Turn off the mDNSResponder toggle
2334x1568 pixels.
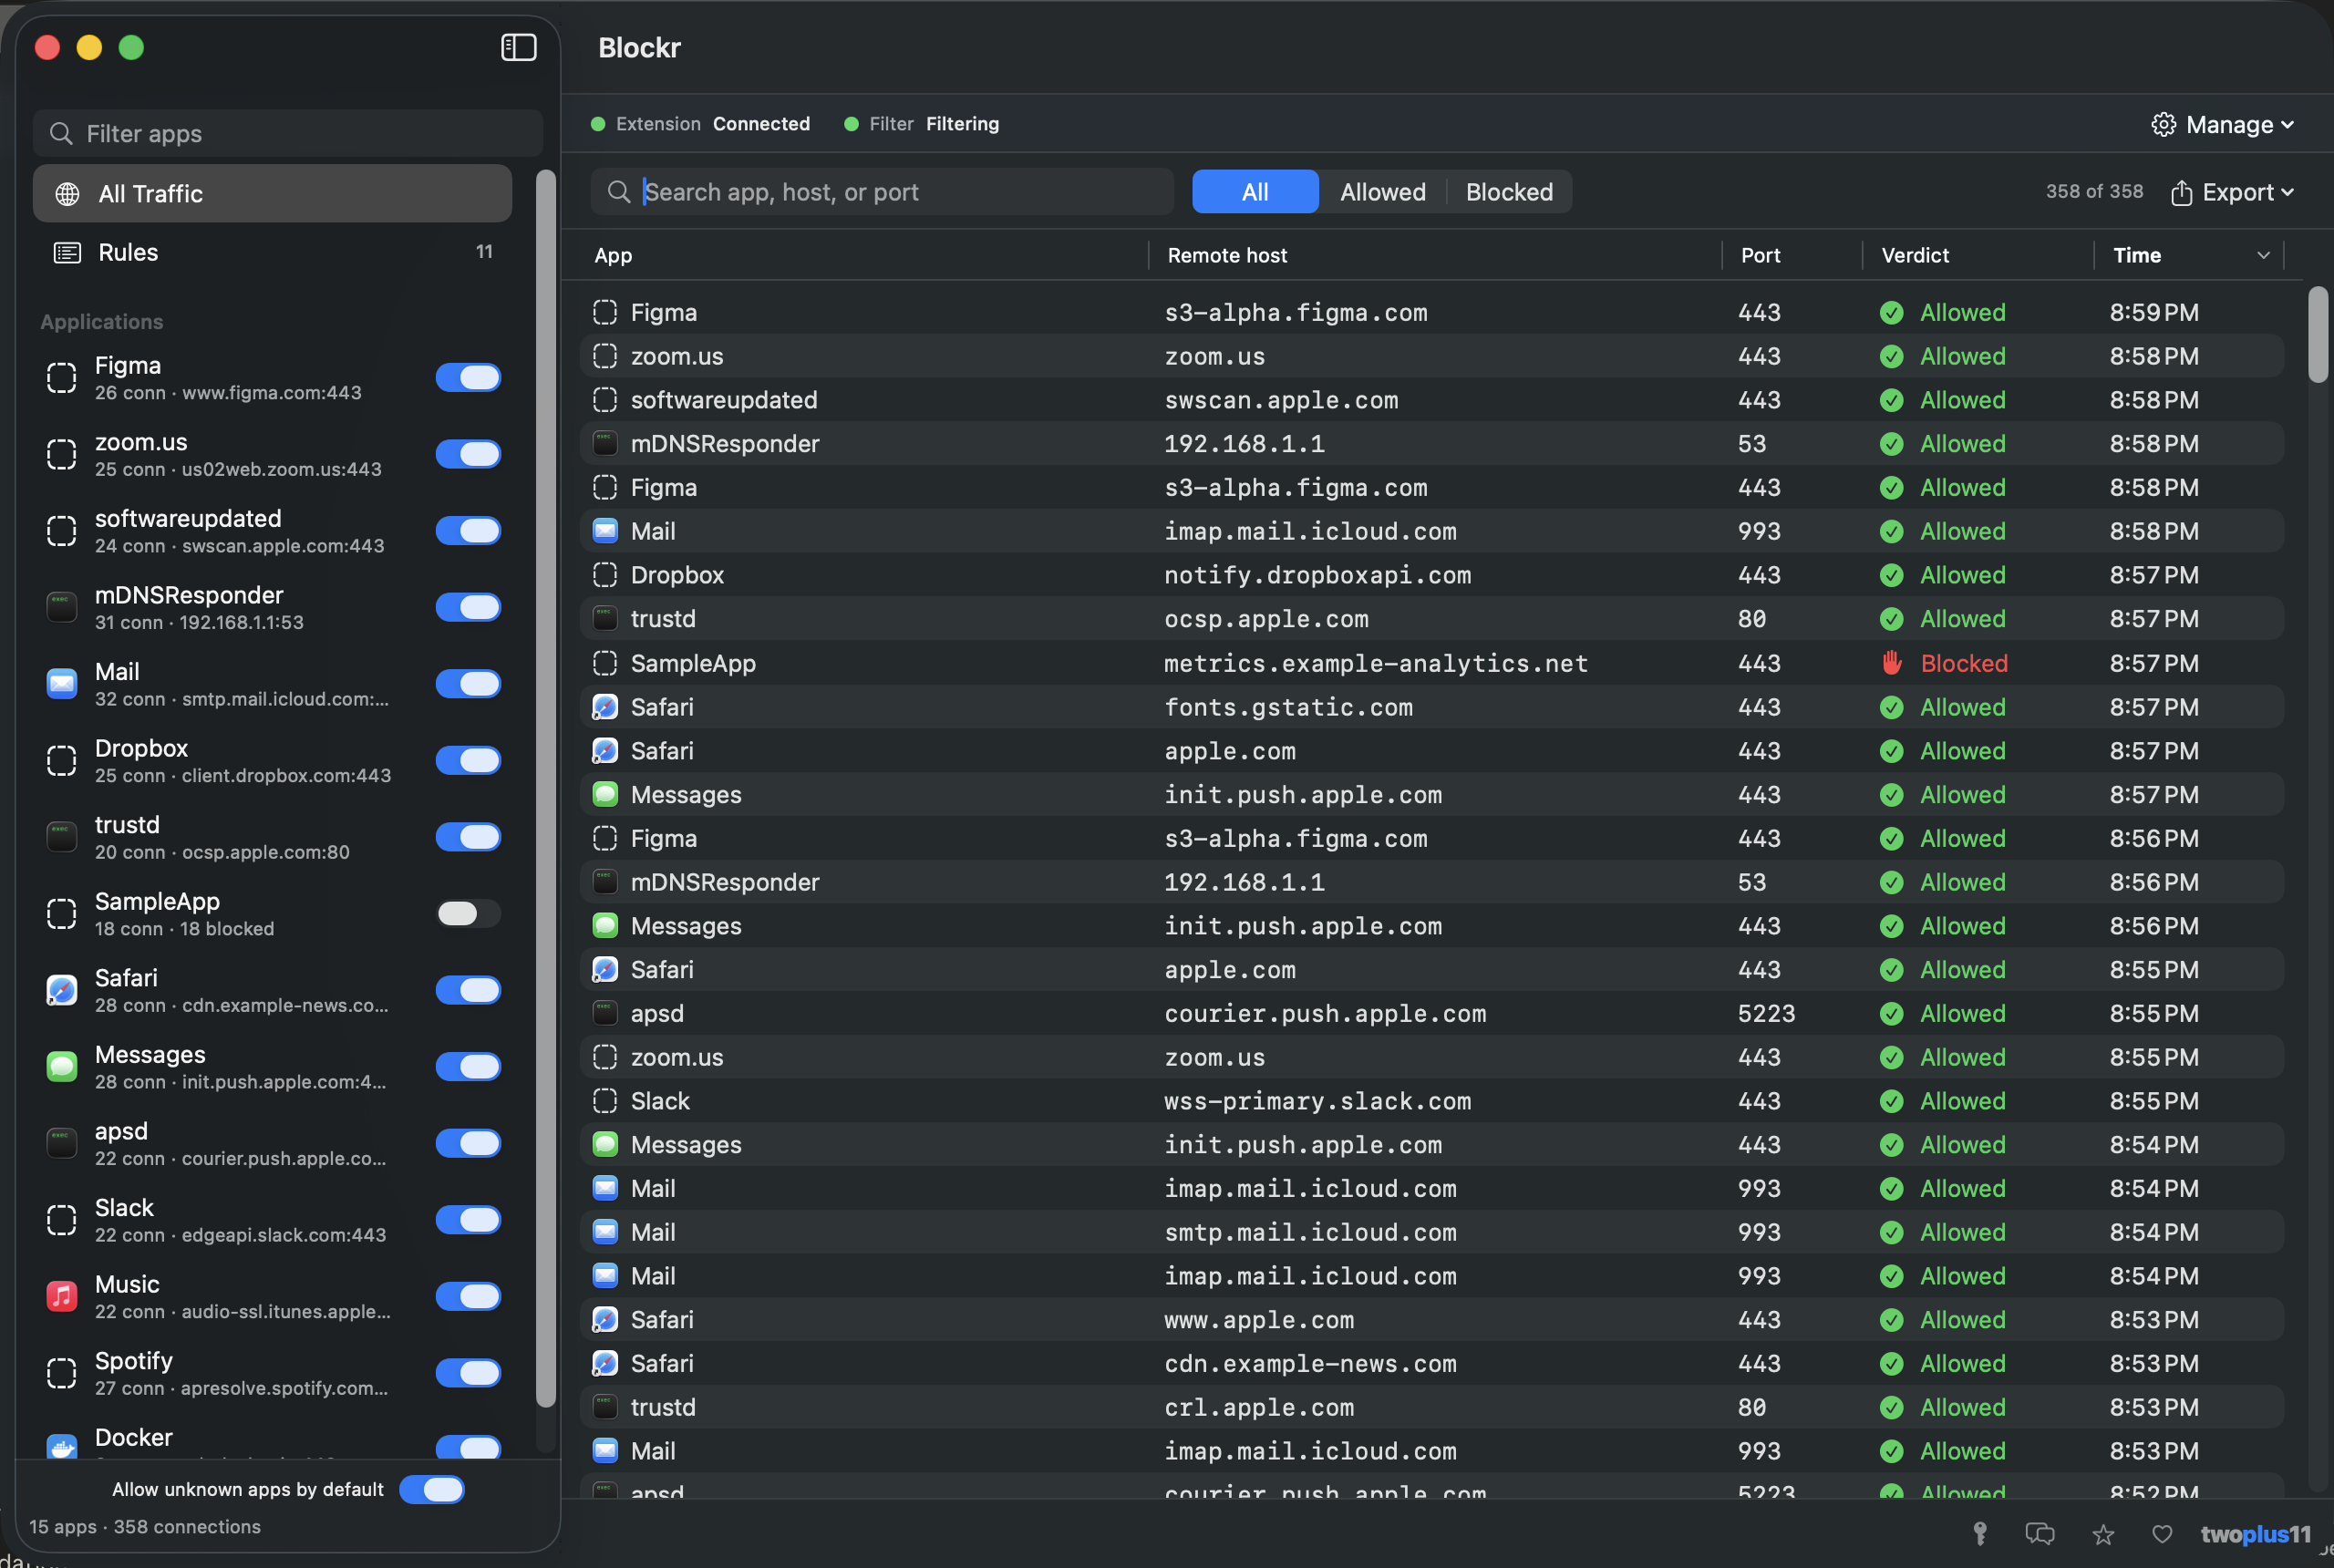tap(468, 607)
